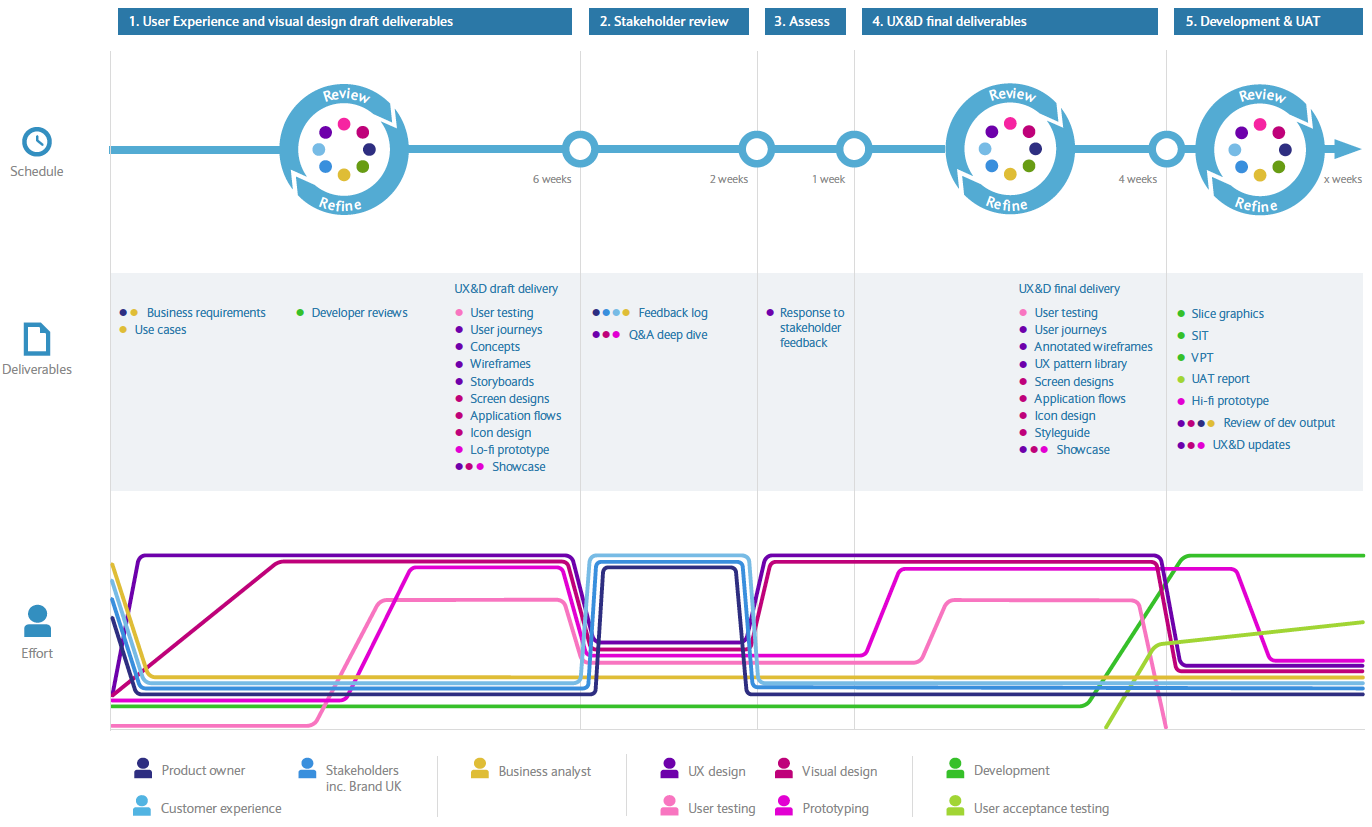Select the UX design legend icon
The height and width of the screenshot is (827, 1372).
click(670, 769)
